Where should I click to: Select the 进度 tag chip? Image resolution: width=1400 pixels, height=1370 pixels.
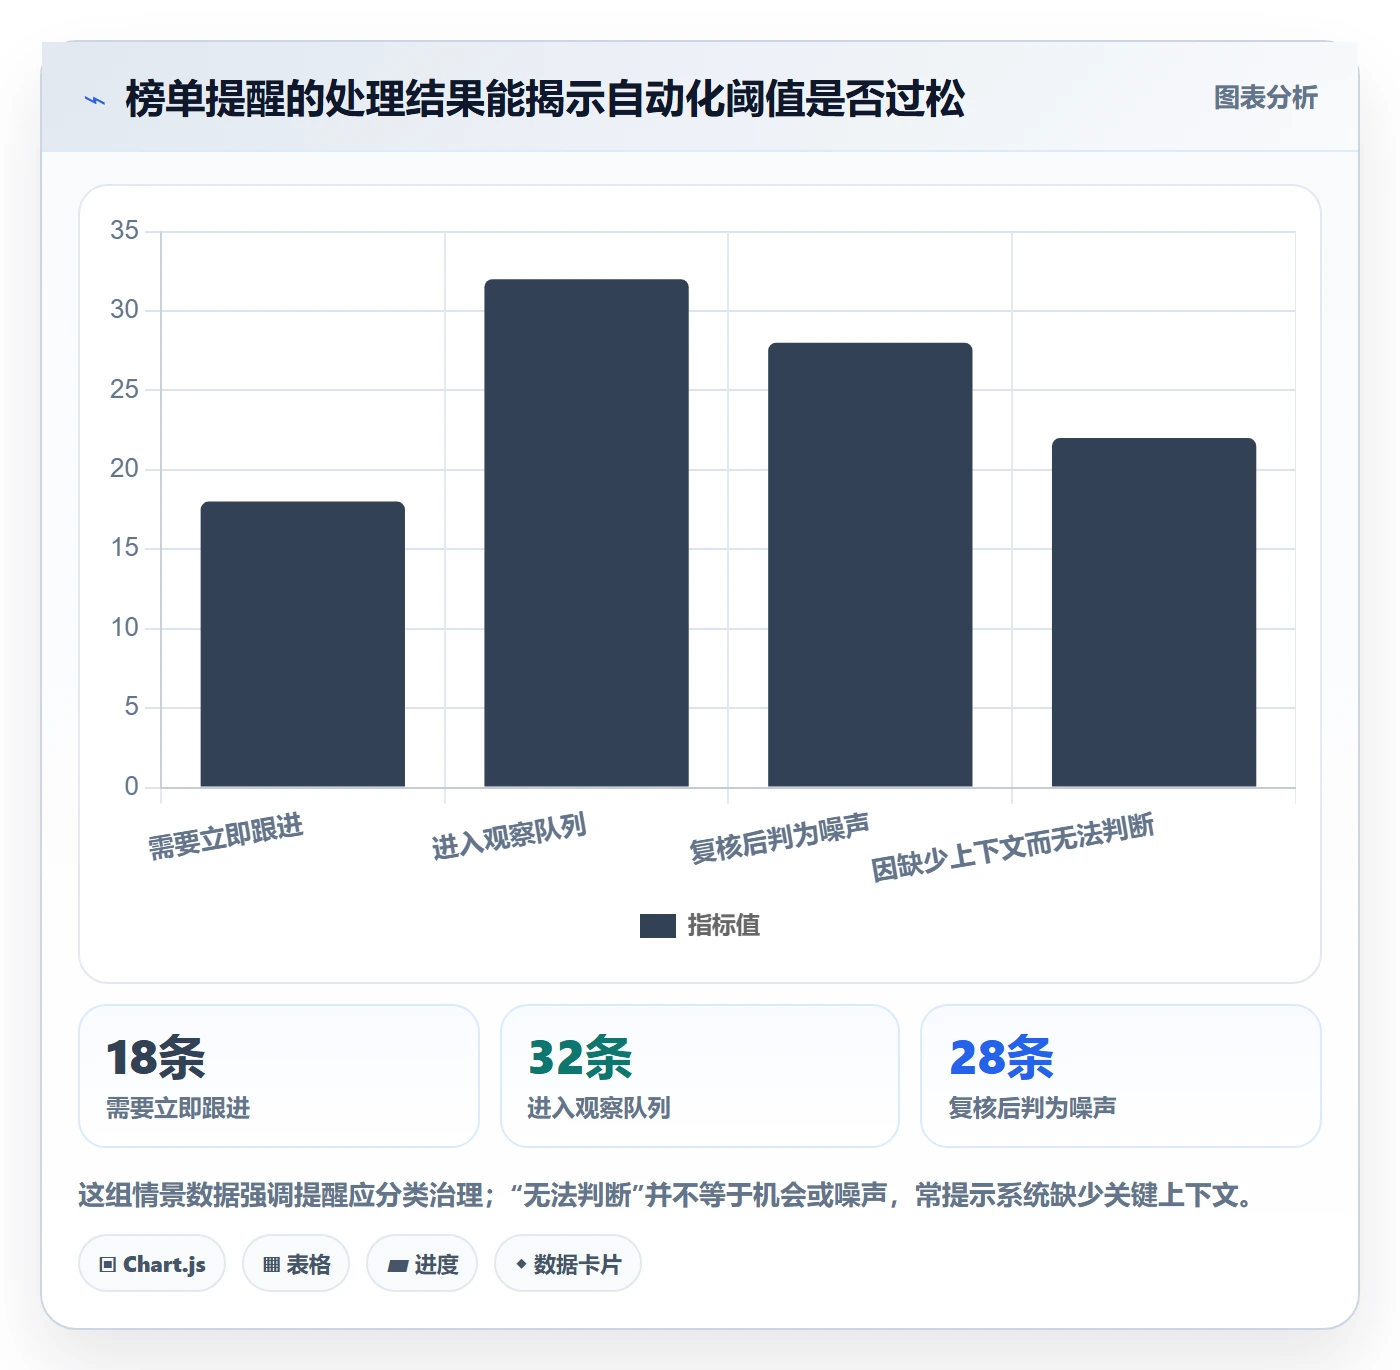coord(422,1264)
